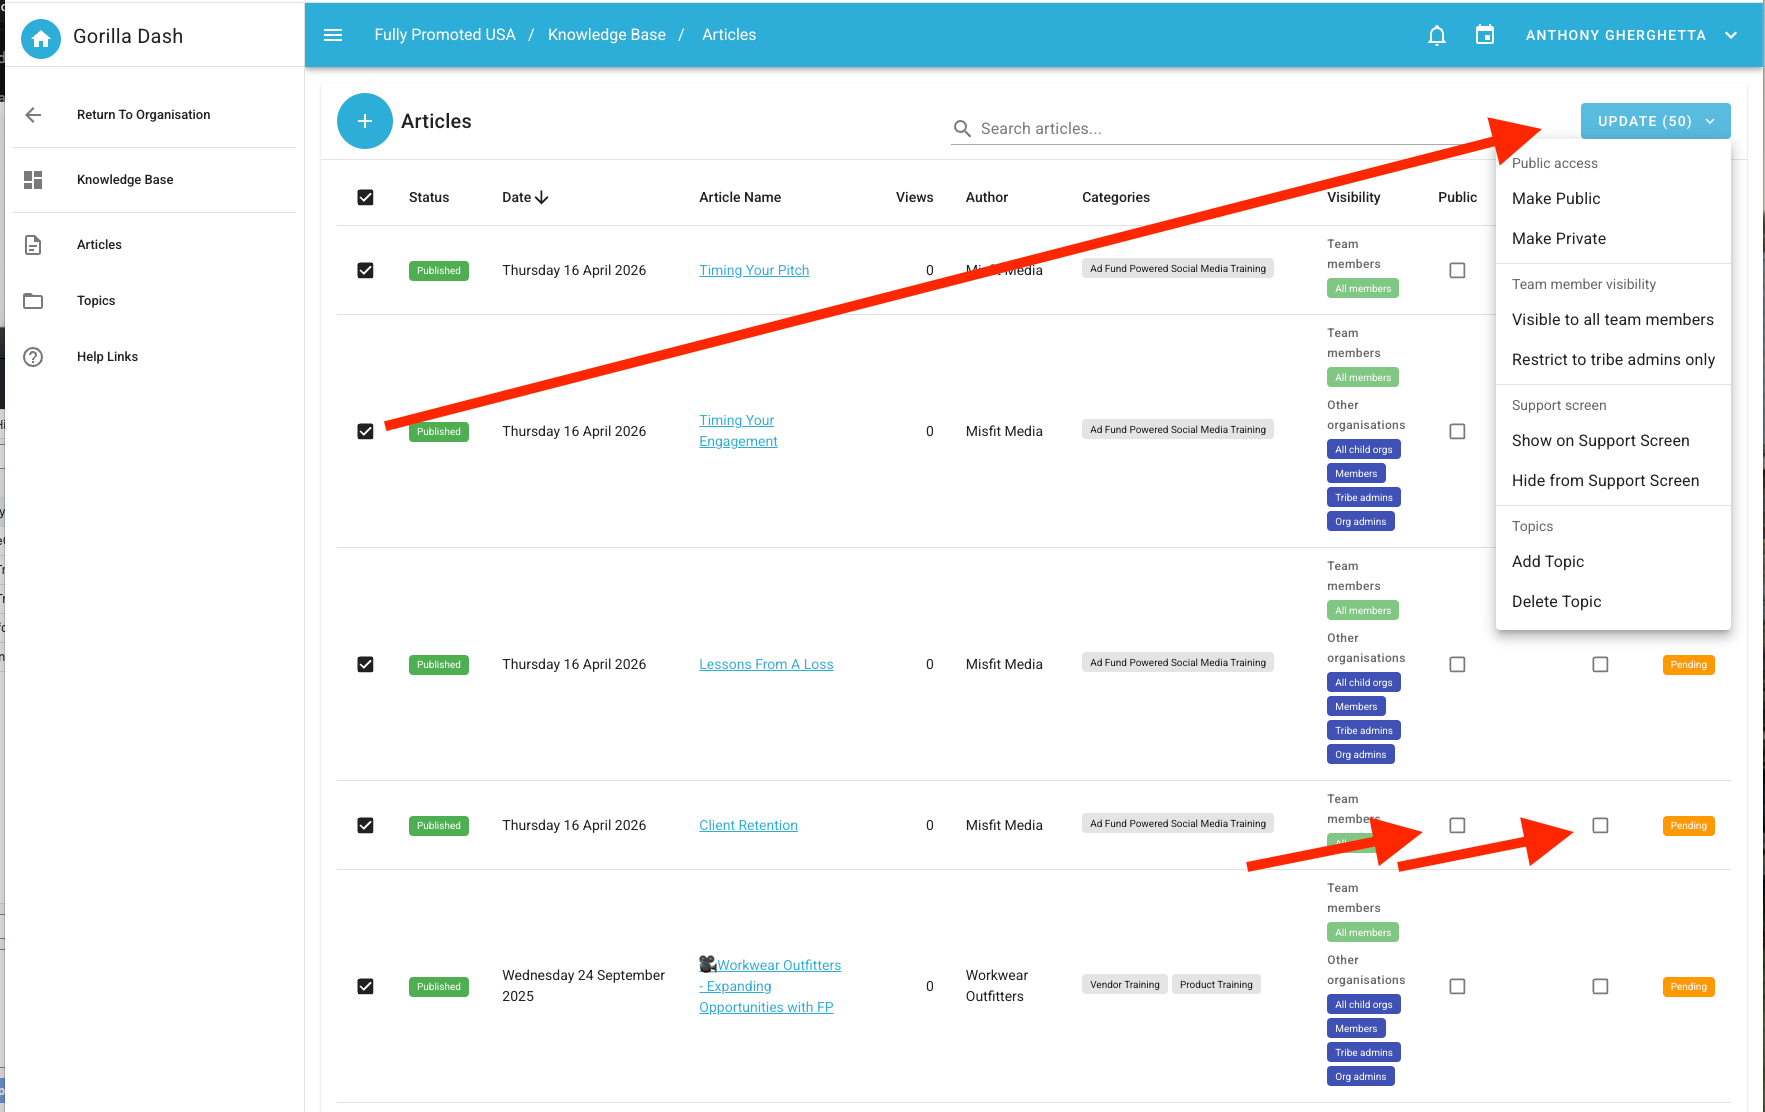Click the back arrow beside Return To Organisation

[33, 115]
